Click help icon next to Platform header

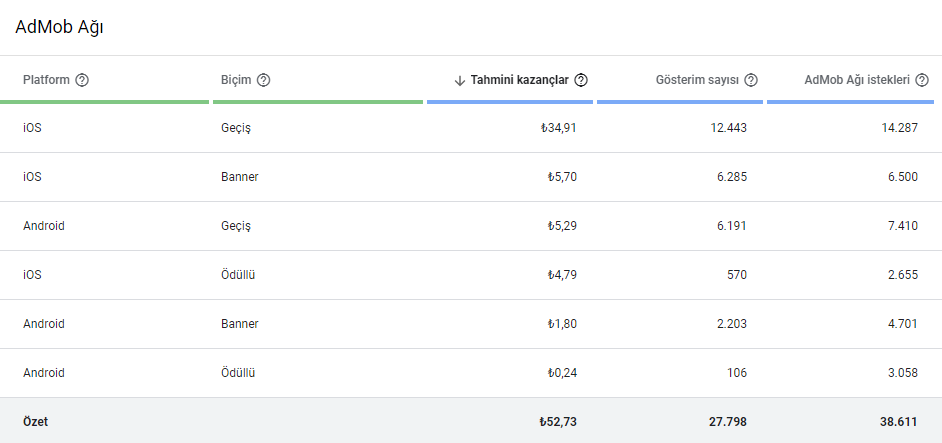tap(82, 80)
